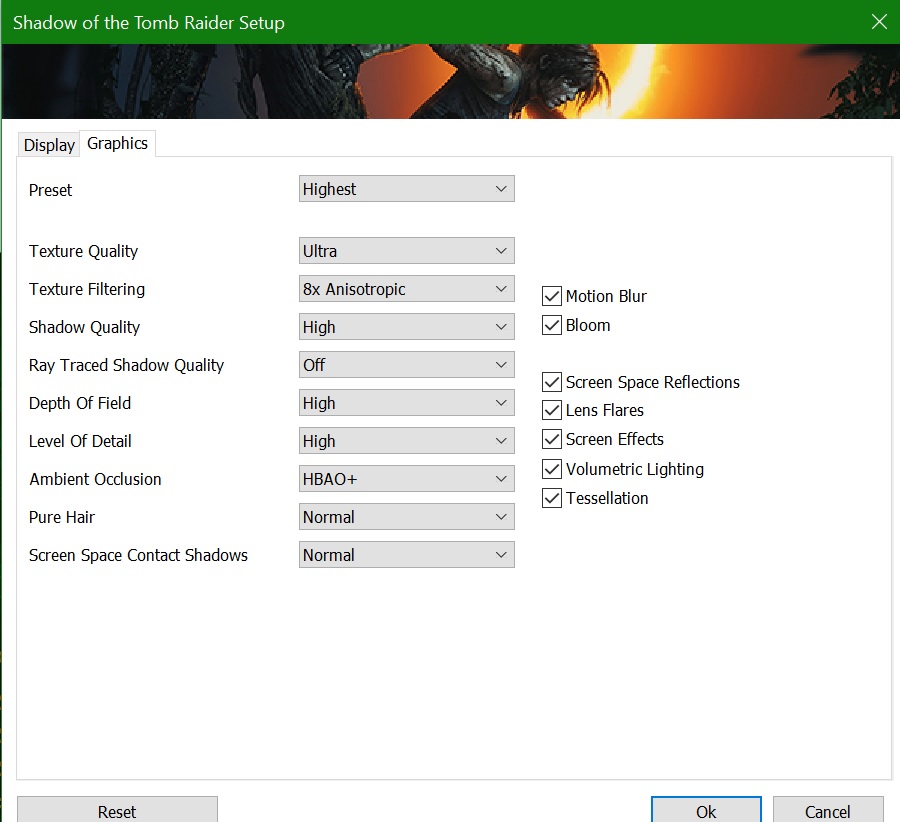
Task: Click the "Texture Quality" label
Action: coord(84,251)
